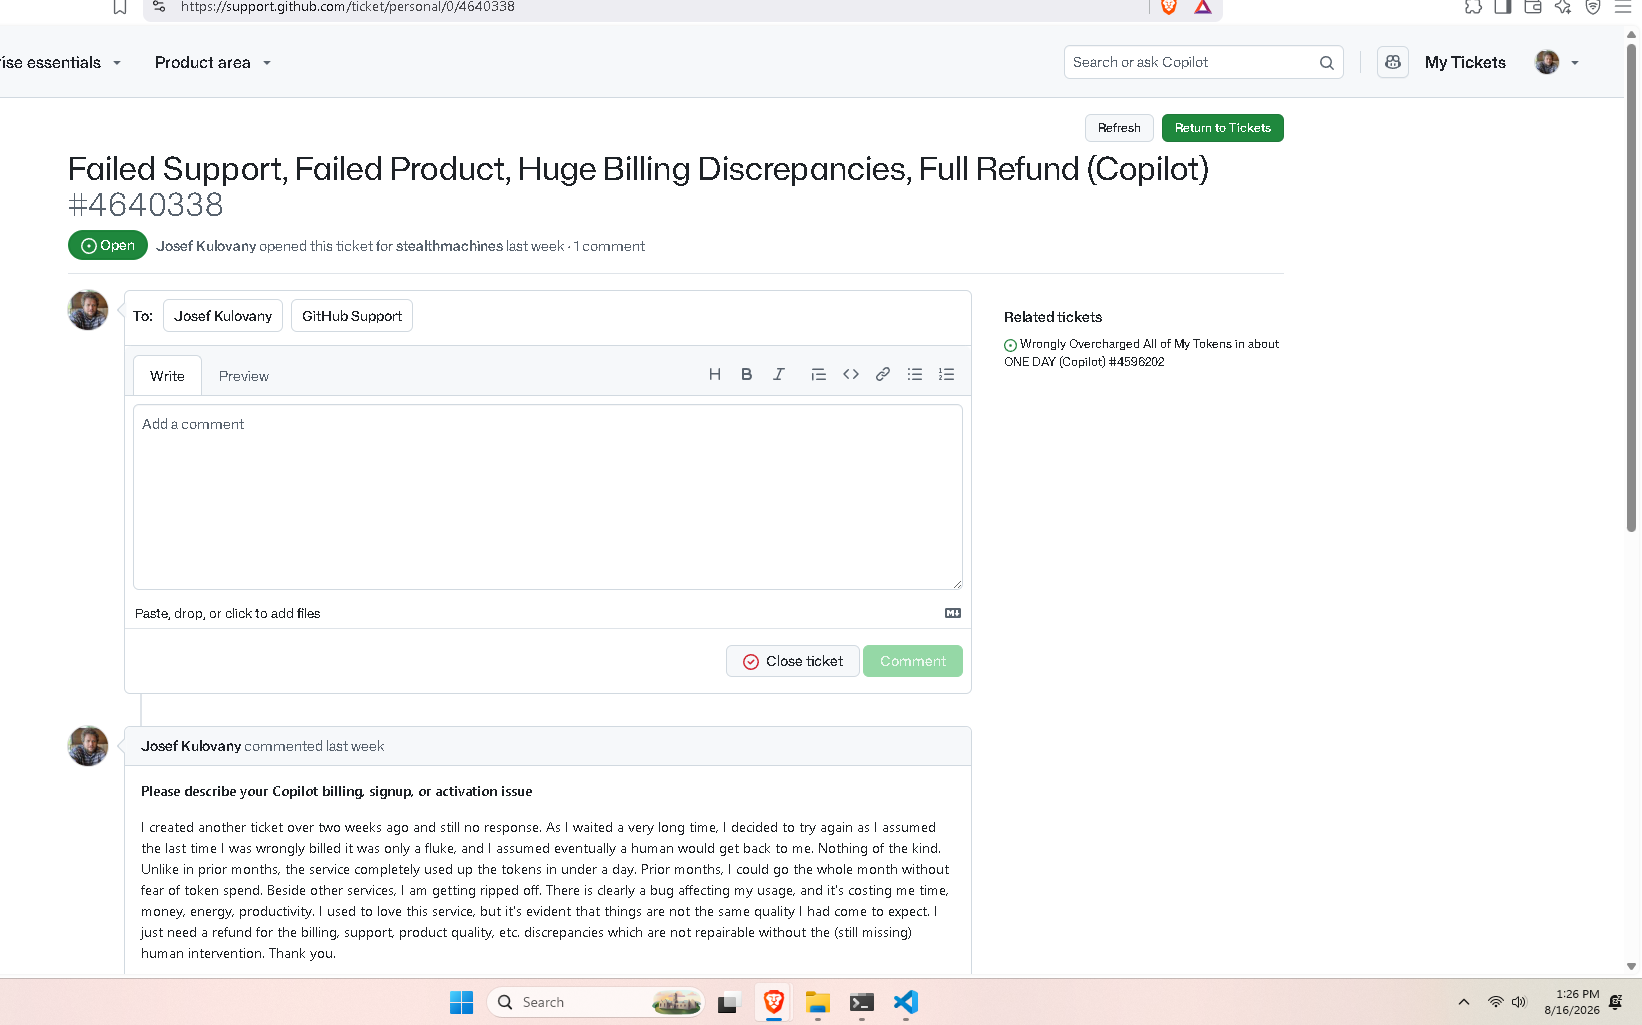Open the user account dropdown caret
Screen dimensions: 1642x1025
[1575, 63]
